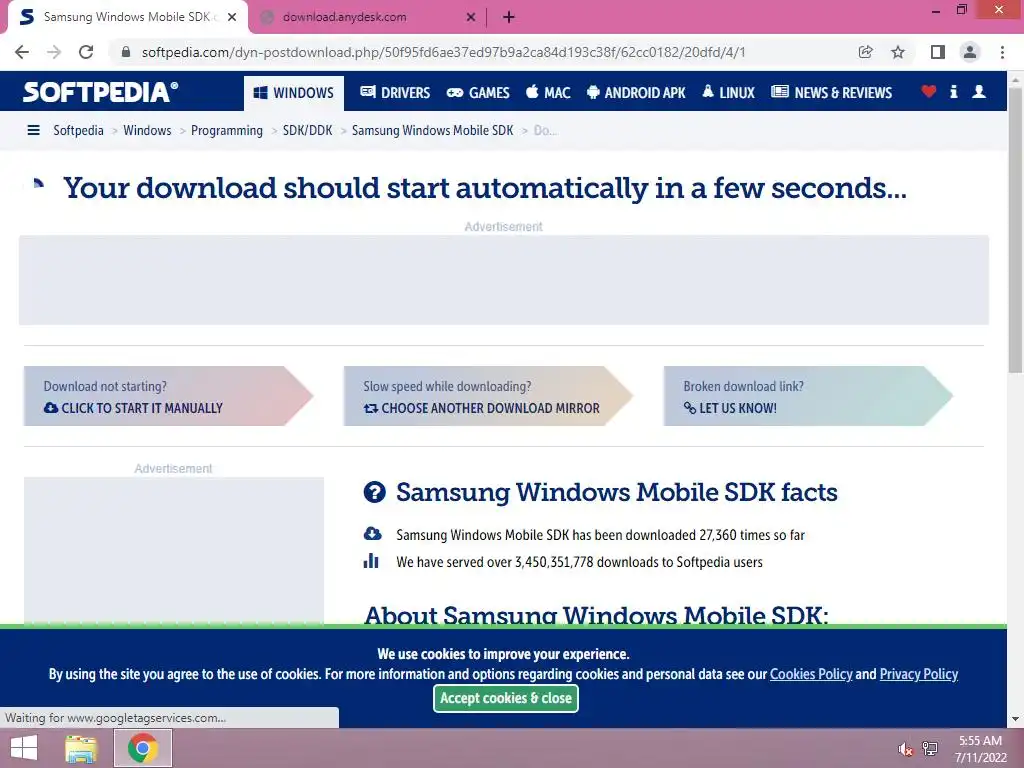The image size is (1024, 768).
Task: Switch to the download.anydesk.com tab
Action: coord(366,18)
